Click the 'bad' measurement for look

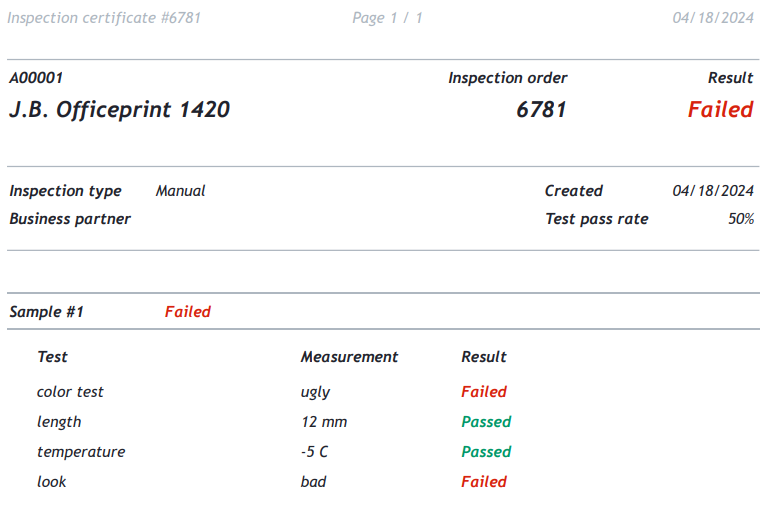coord(313,482)
